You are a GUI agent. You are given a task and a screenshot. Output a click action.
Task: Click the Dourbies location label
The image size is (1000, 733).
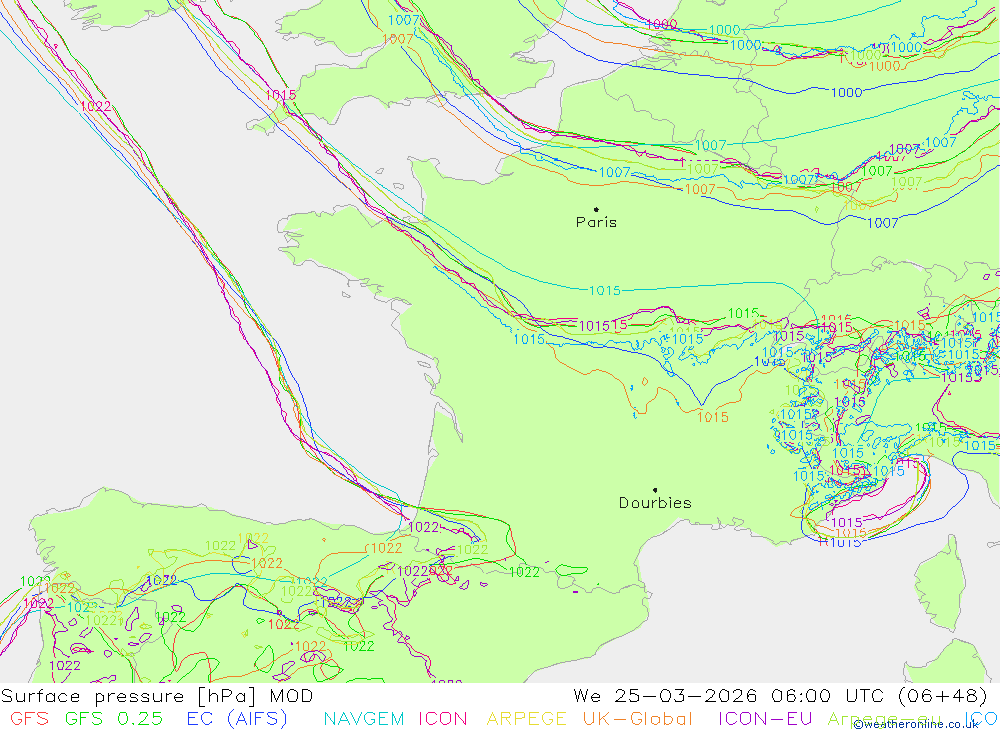tap(655, 503)
